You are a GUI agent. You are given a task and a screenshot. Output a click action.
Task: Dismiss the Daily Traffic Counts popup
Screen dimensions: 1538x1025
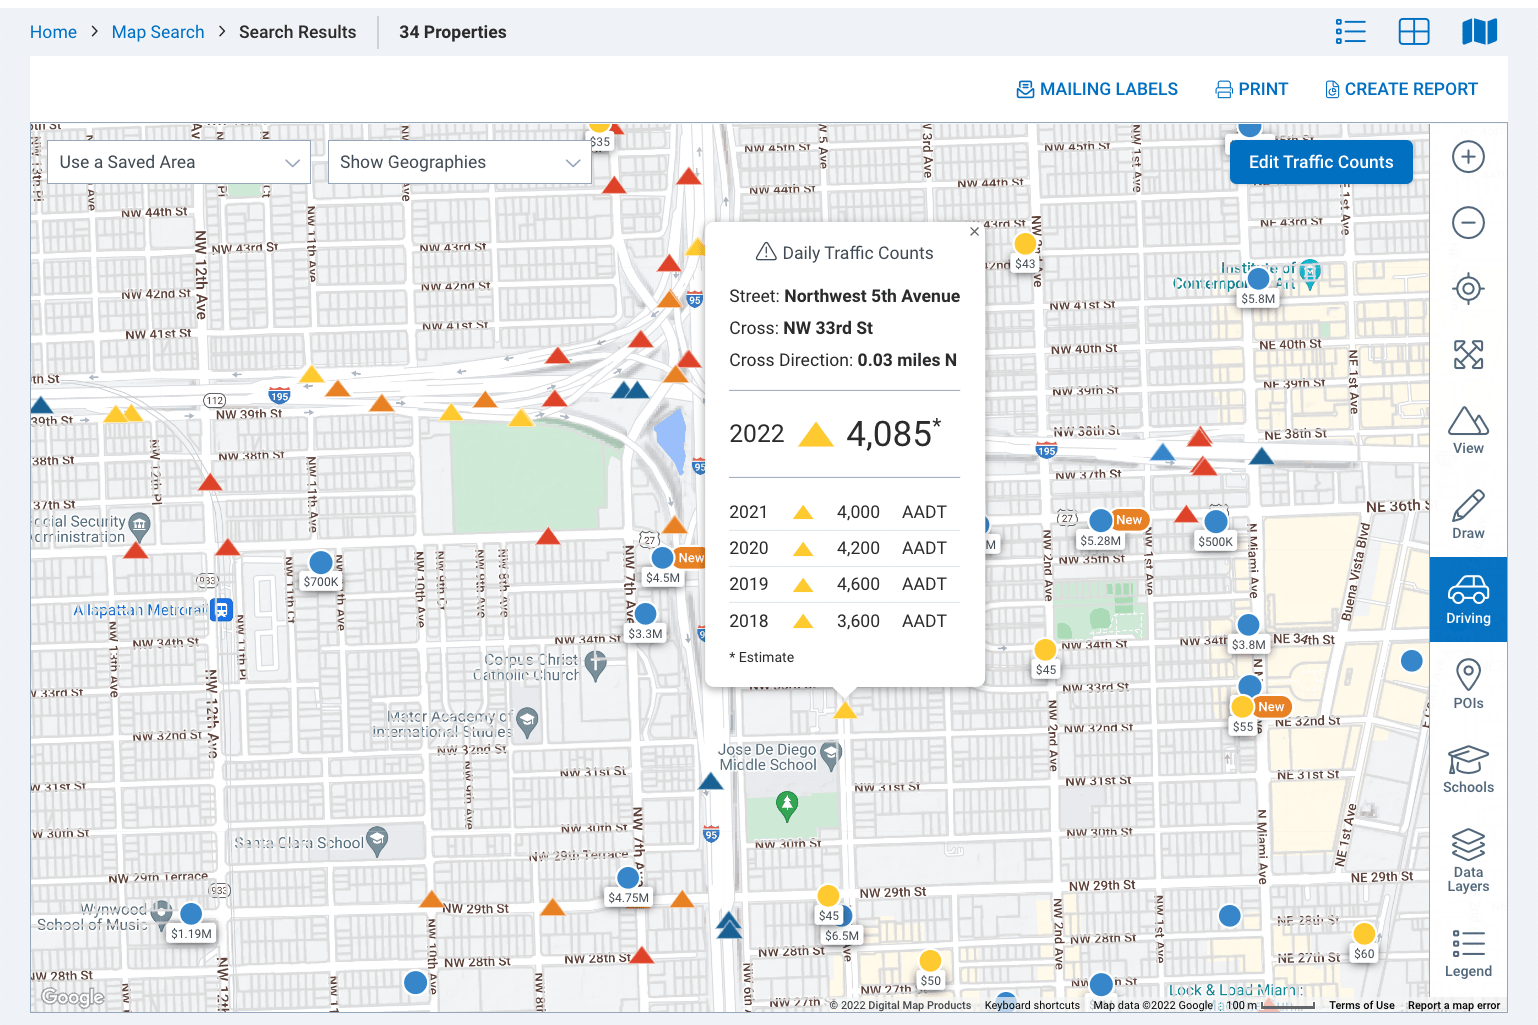tap(973, 231)
